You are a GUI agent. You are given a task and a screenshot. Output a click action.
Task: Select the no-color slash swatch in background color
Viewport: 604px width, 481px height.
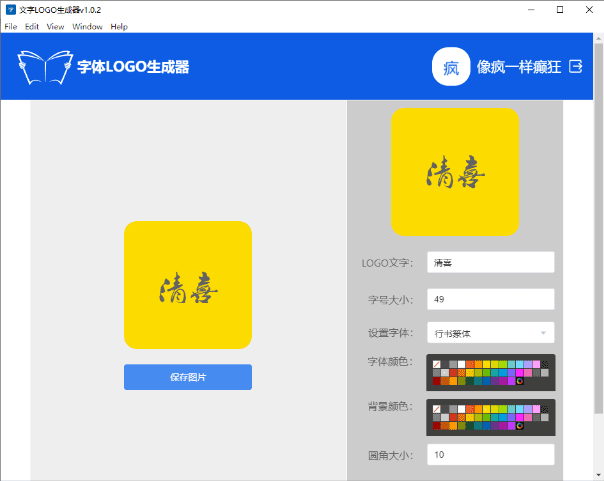point(436,409)
